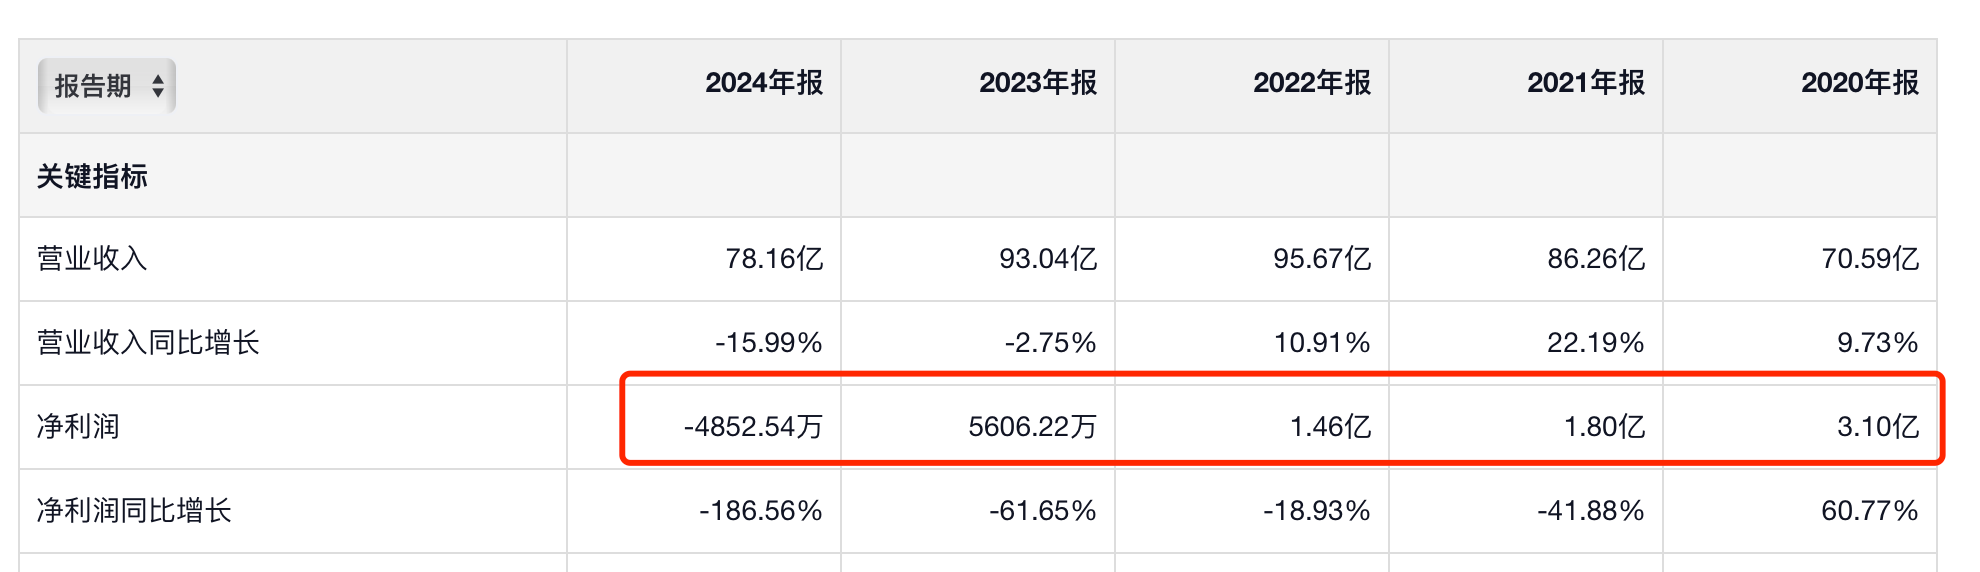This screenshot has height=572, width=1980.
Task: Select the 营业收入 row label
Action: point(92,259)
